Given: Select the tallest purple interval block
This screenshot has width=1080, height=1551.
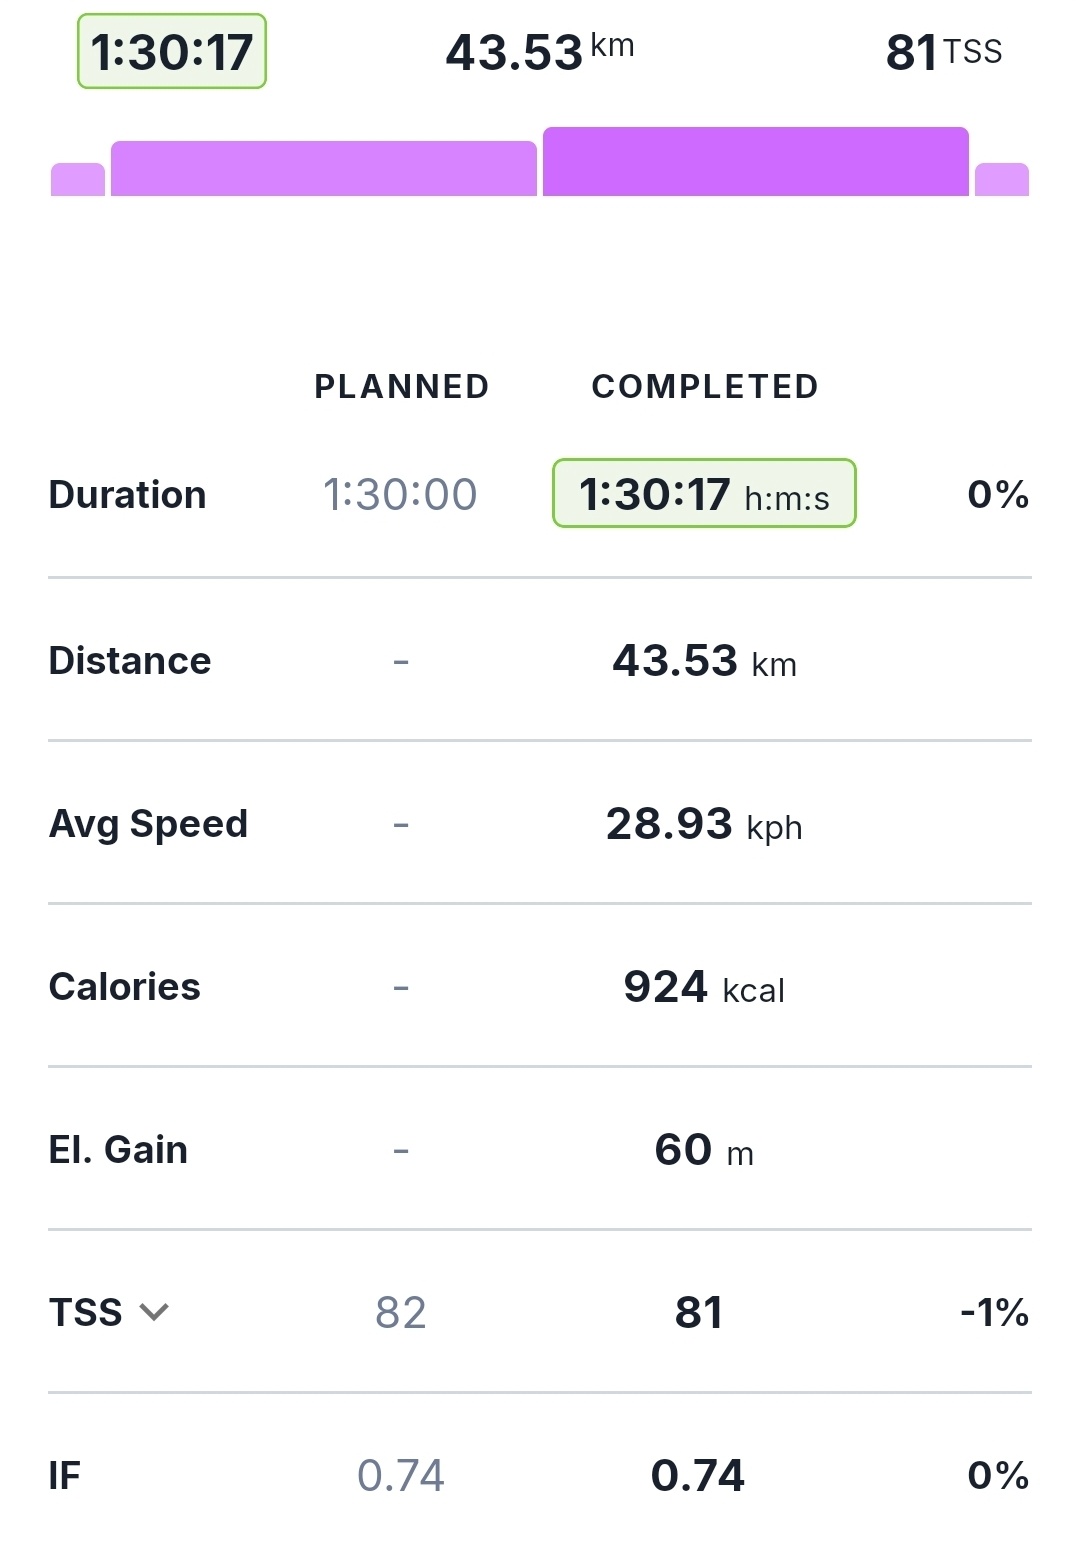Looking at the screenshot, I should pyautogui.click(x=755, y=162).
